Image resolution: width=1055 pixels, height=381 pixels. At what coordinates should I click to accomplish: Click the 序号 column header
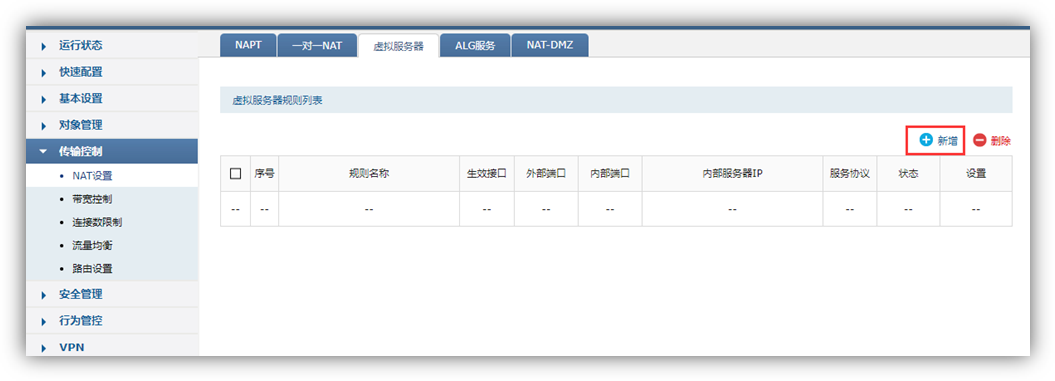(x=264, y=174)
